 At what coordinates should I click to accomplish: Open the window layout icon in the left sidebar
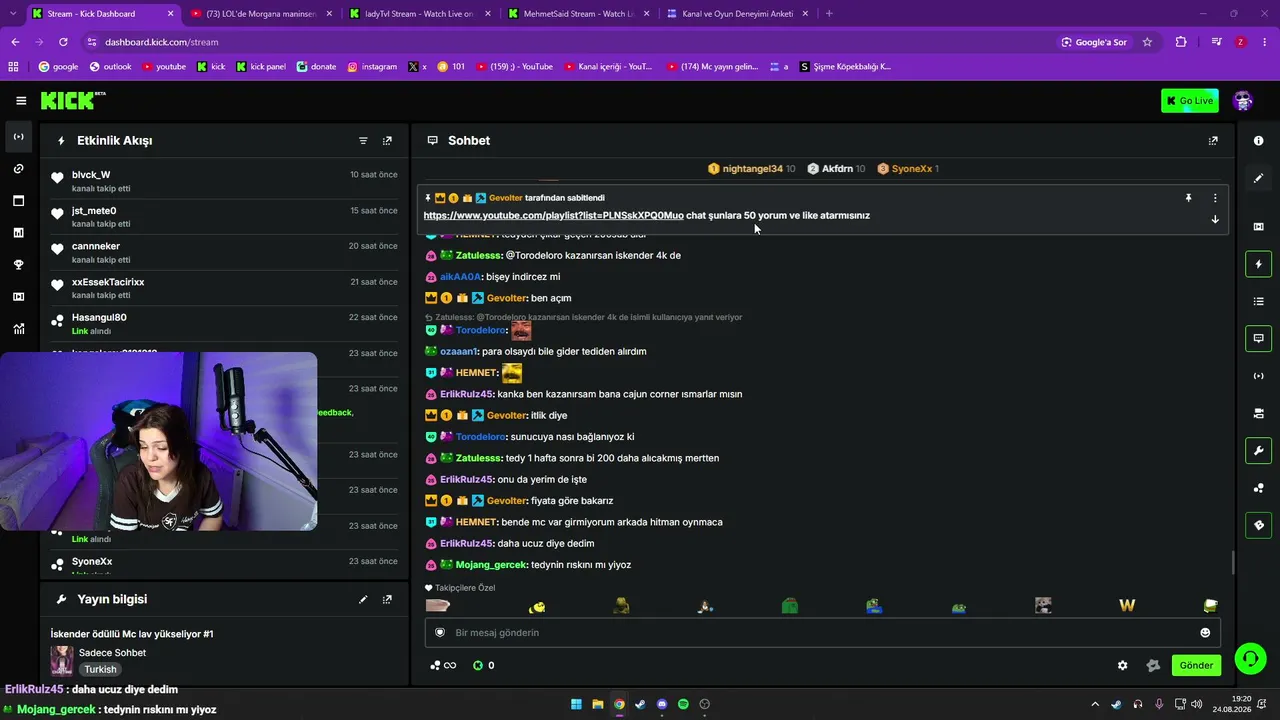tap(18, 201)
